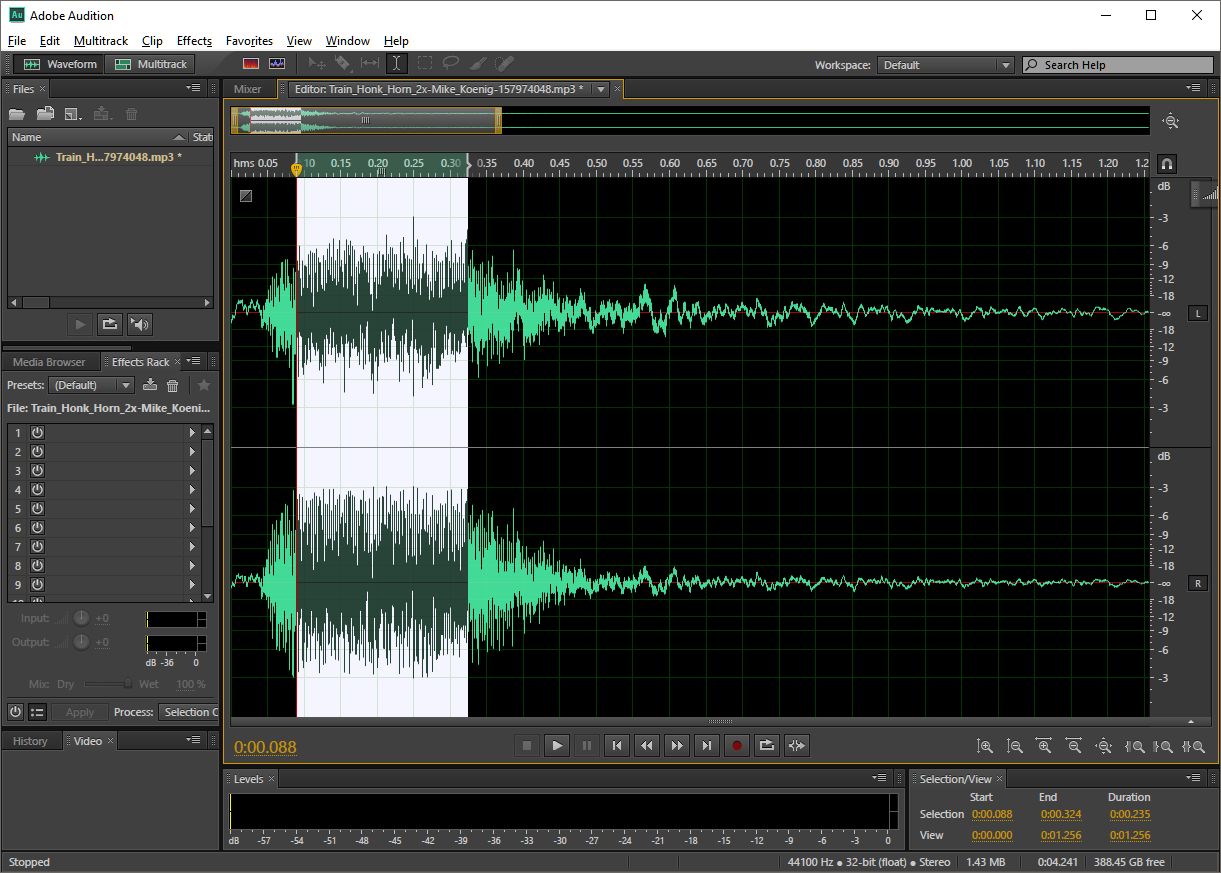The image size is (1221, 873).
Task: Toggle Loop Playback in transport bar
Action: point(767,745)
